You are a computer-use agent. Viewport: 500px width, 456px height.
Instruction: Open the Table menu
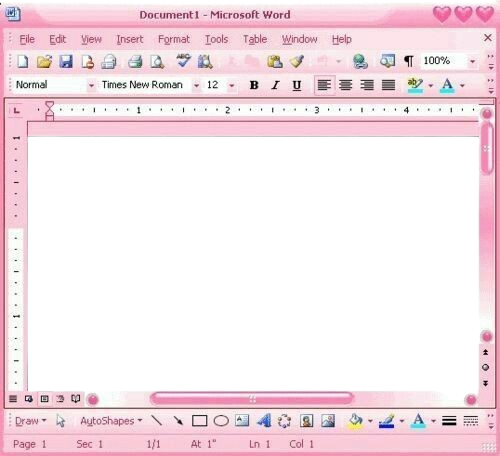(x=255, y=39)
